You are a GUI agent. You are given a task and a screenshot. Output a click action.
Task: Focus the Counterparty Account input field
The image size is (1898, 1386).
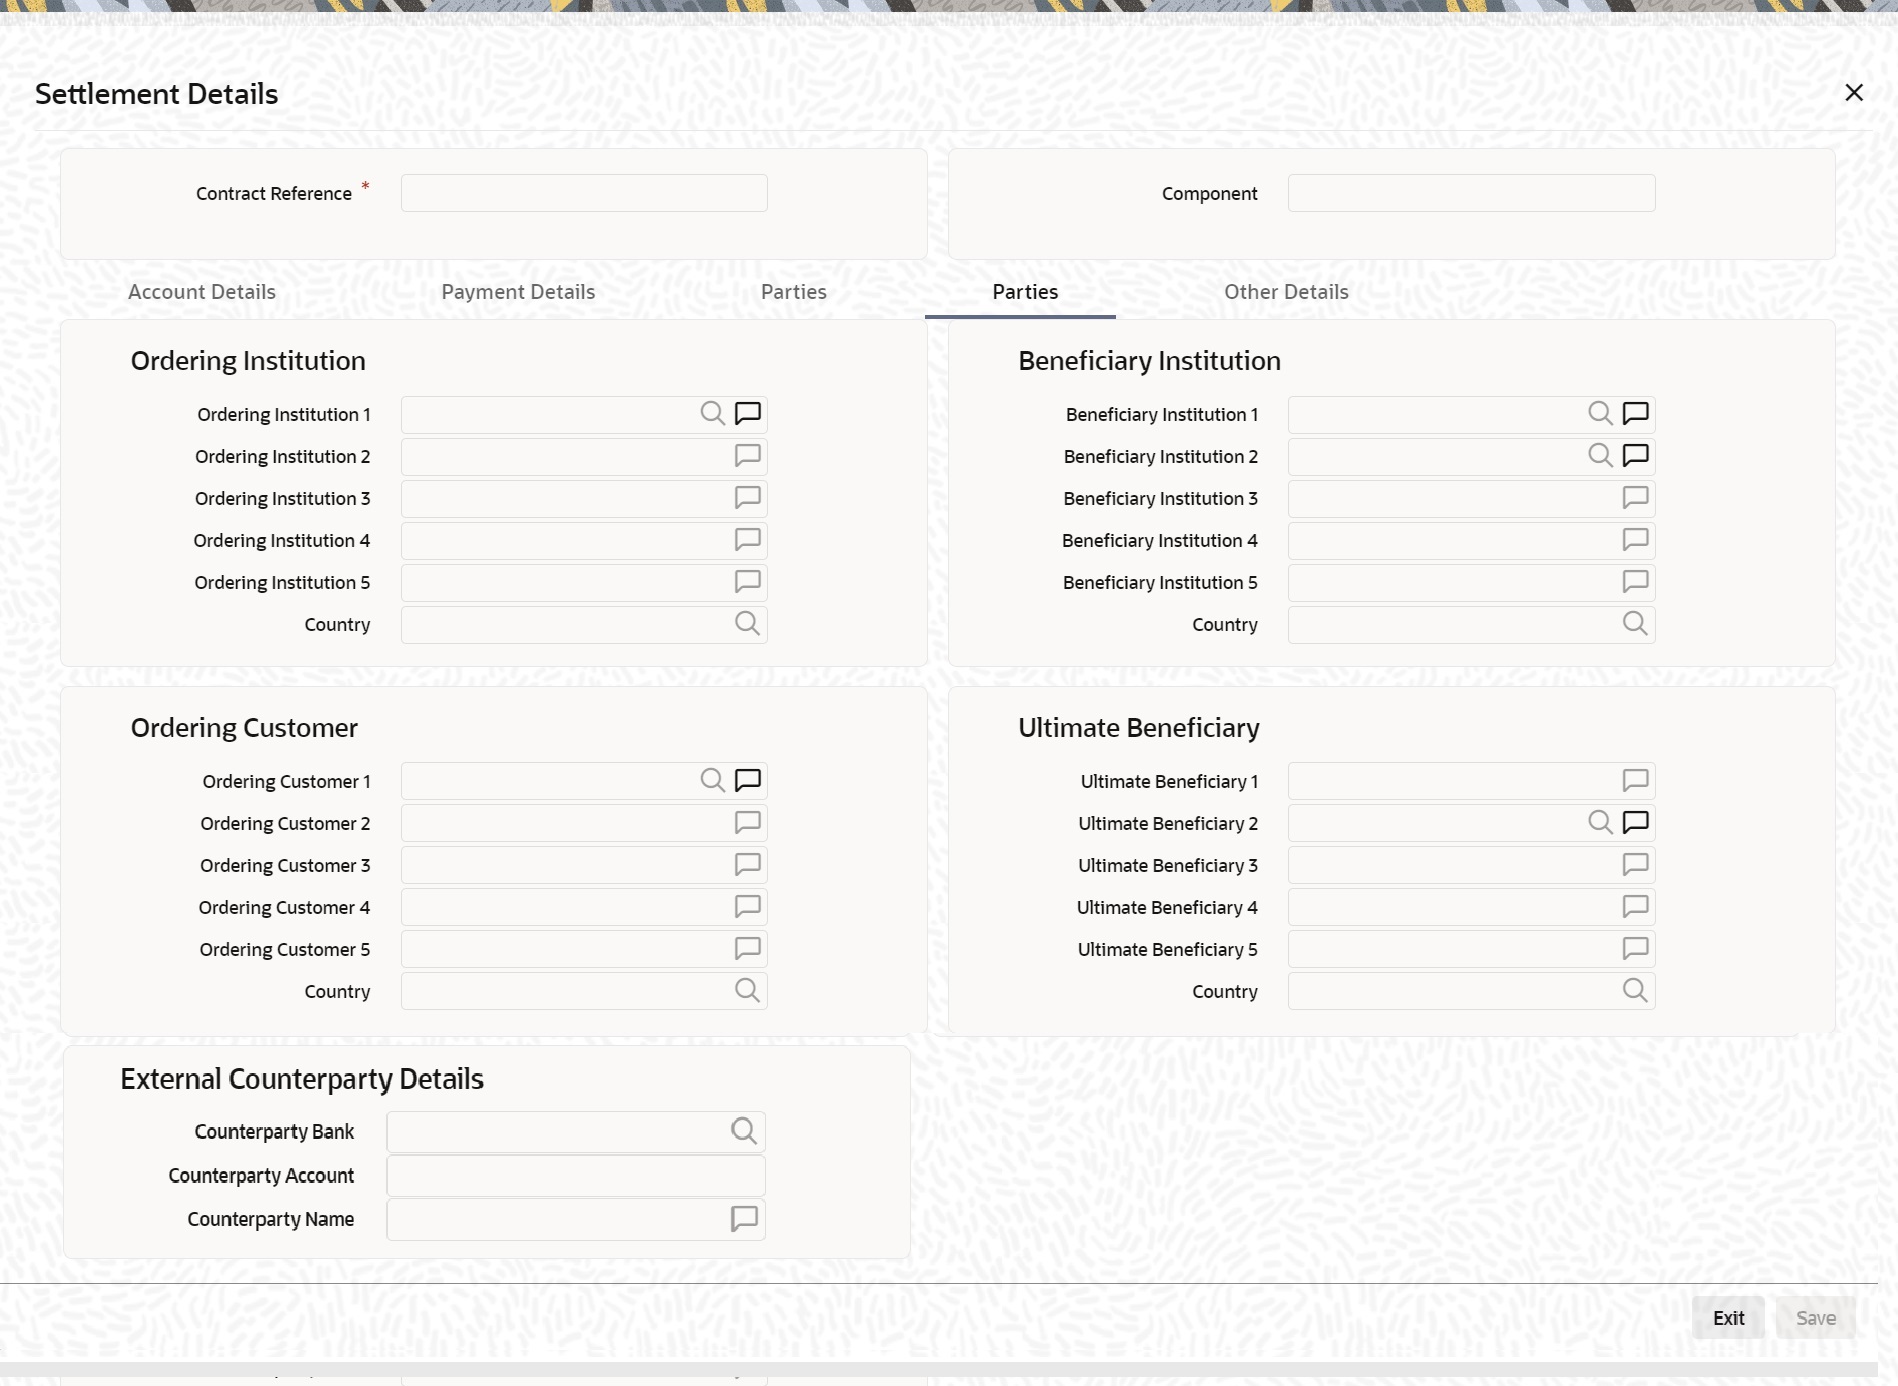click(x=576, y=1176)
